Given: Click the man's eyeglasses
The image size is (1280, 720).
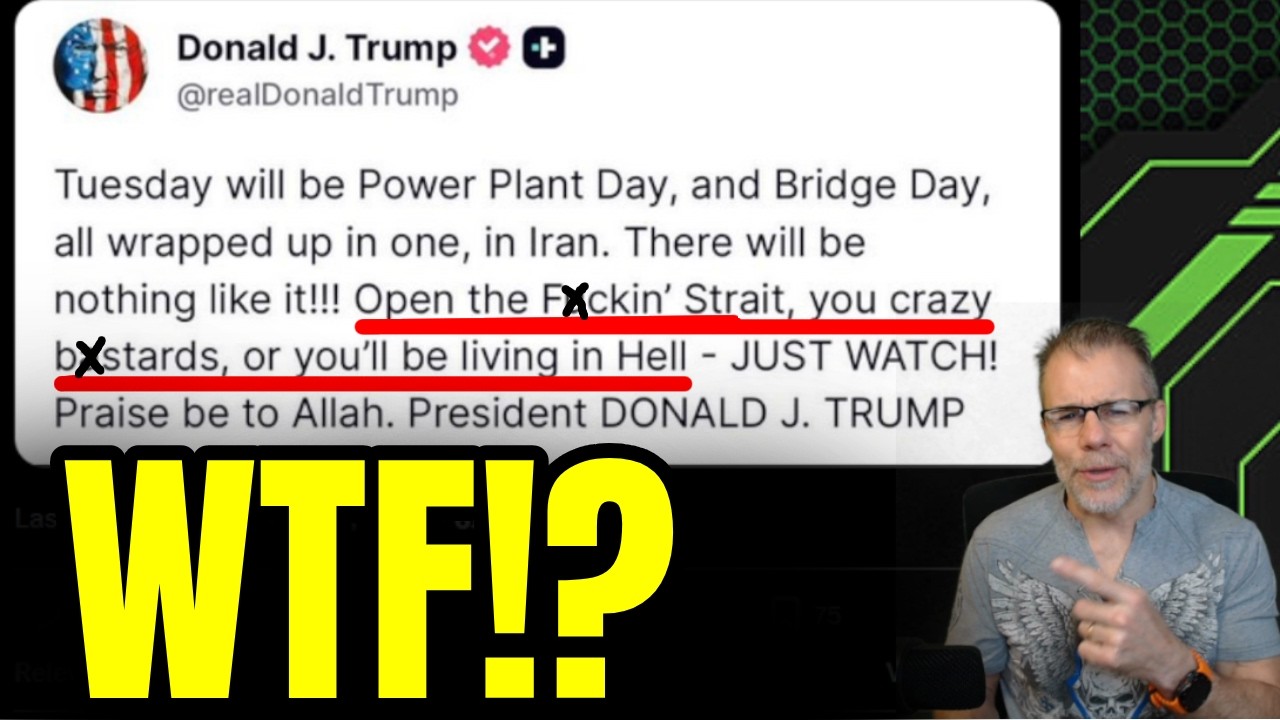Looking at the screenshot, I should (1098, 412).
